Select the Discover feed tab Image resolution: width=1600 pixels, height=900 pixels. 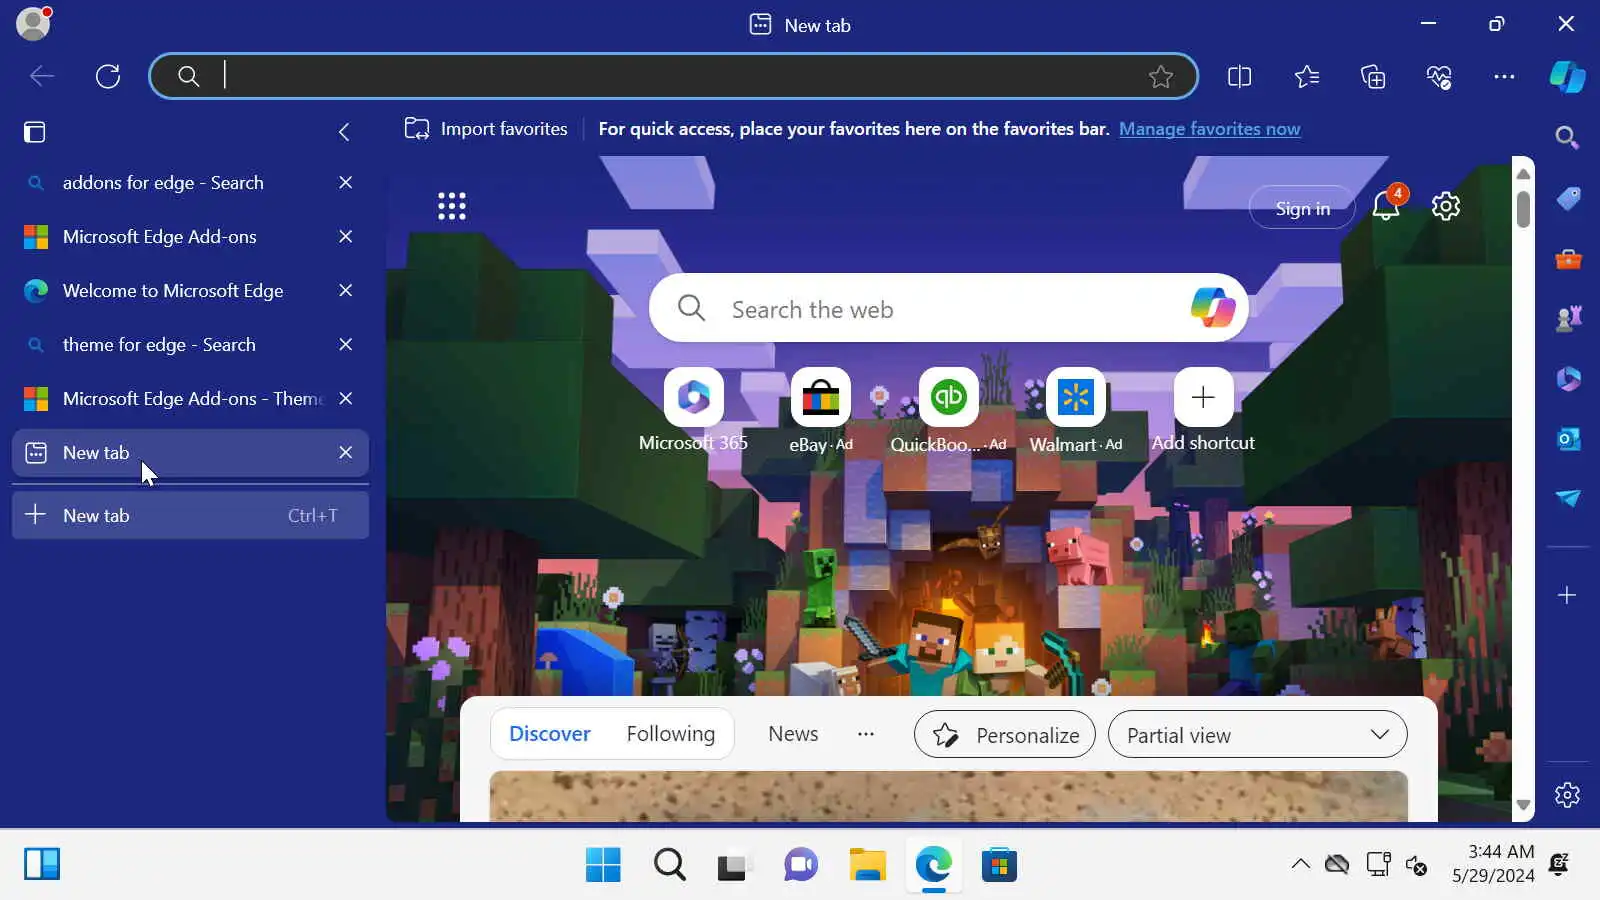550,734
